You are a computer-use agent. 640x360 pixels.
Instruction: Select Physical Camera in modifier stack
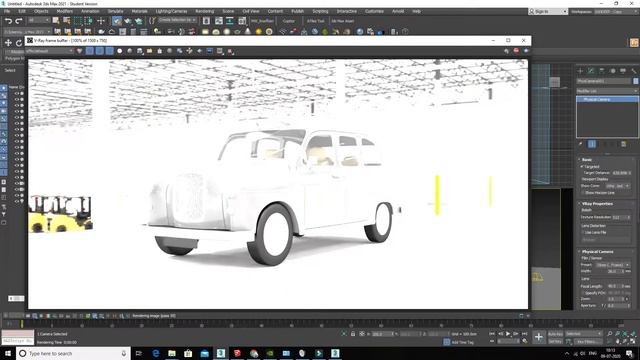tap(607, 100)
